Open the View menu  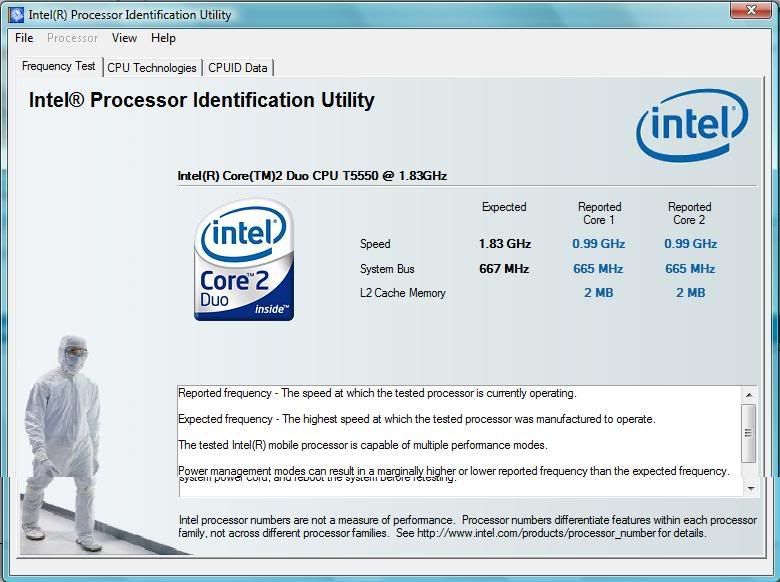tap(124, 38)
